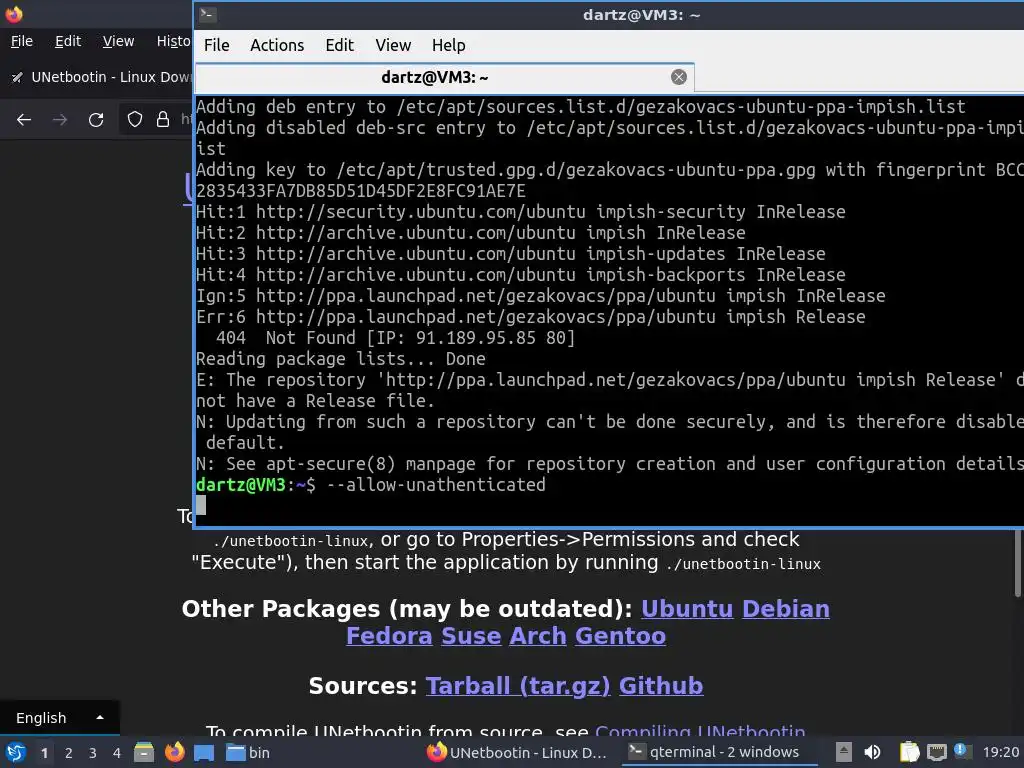Click the Firefox back arrow

(x=24, y=120)
